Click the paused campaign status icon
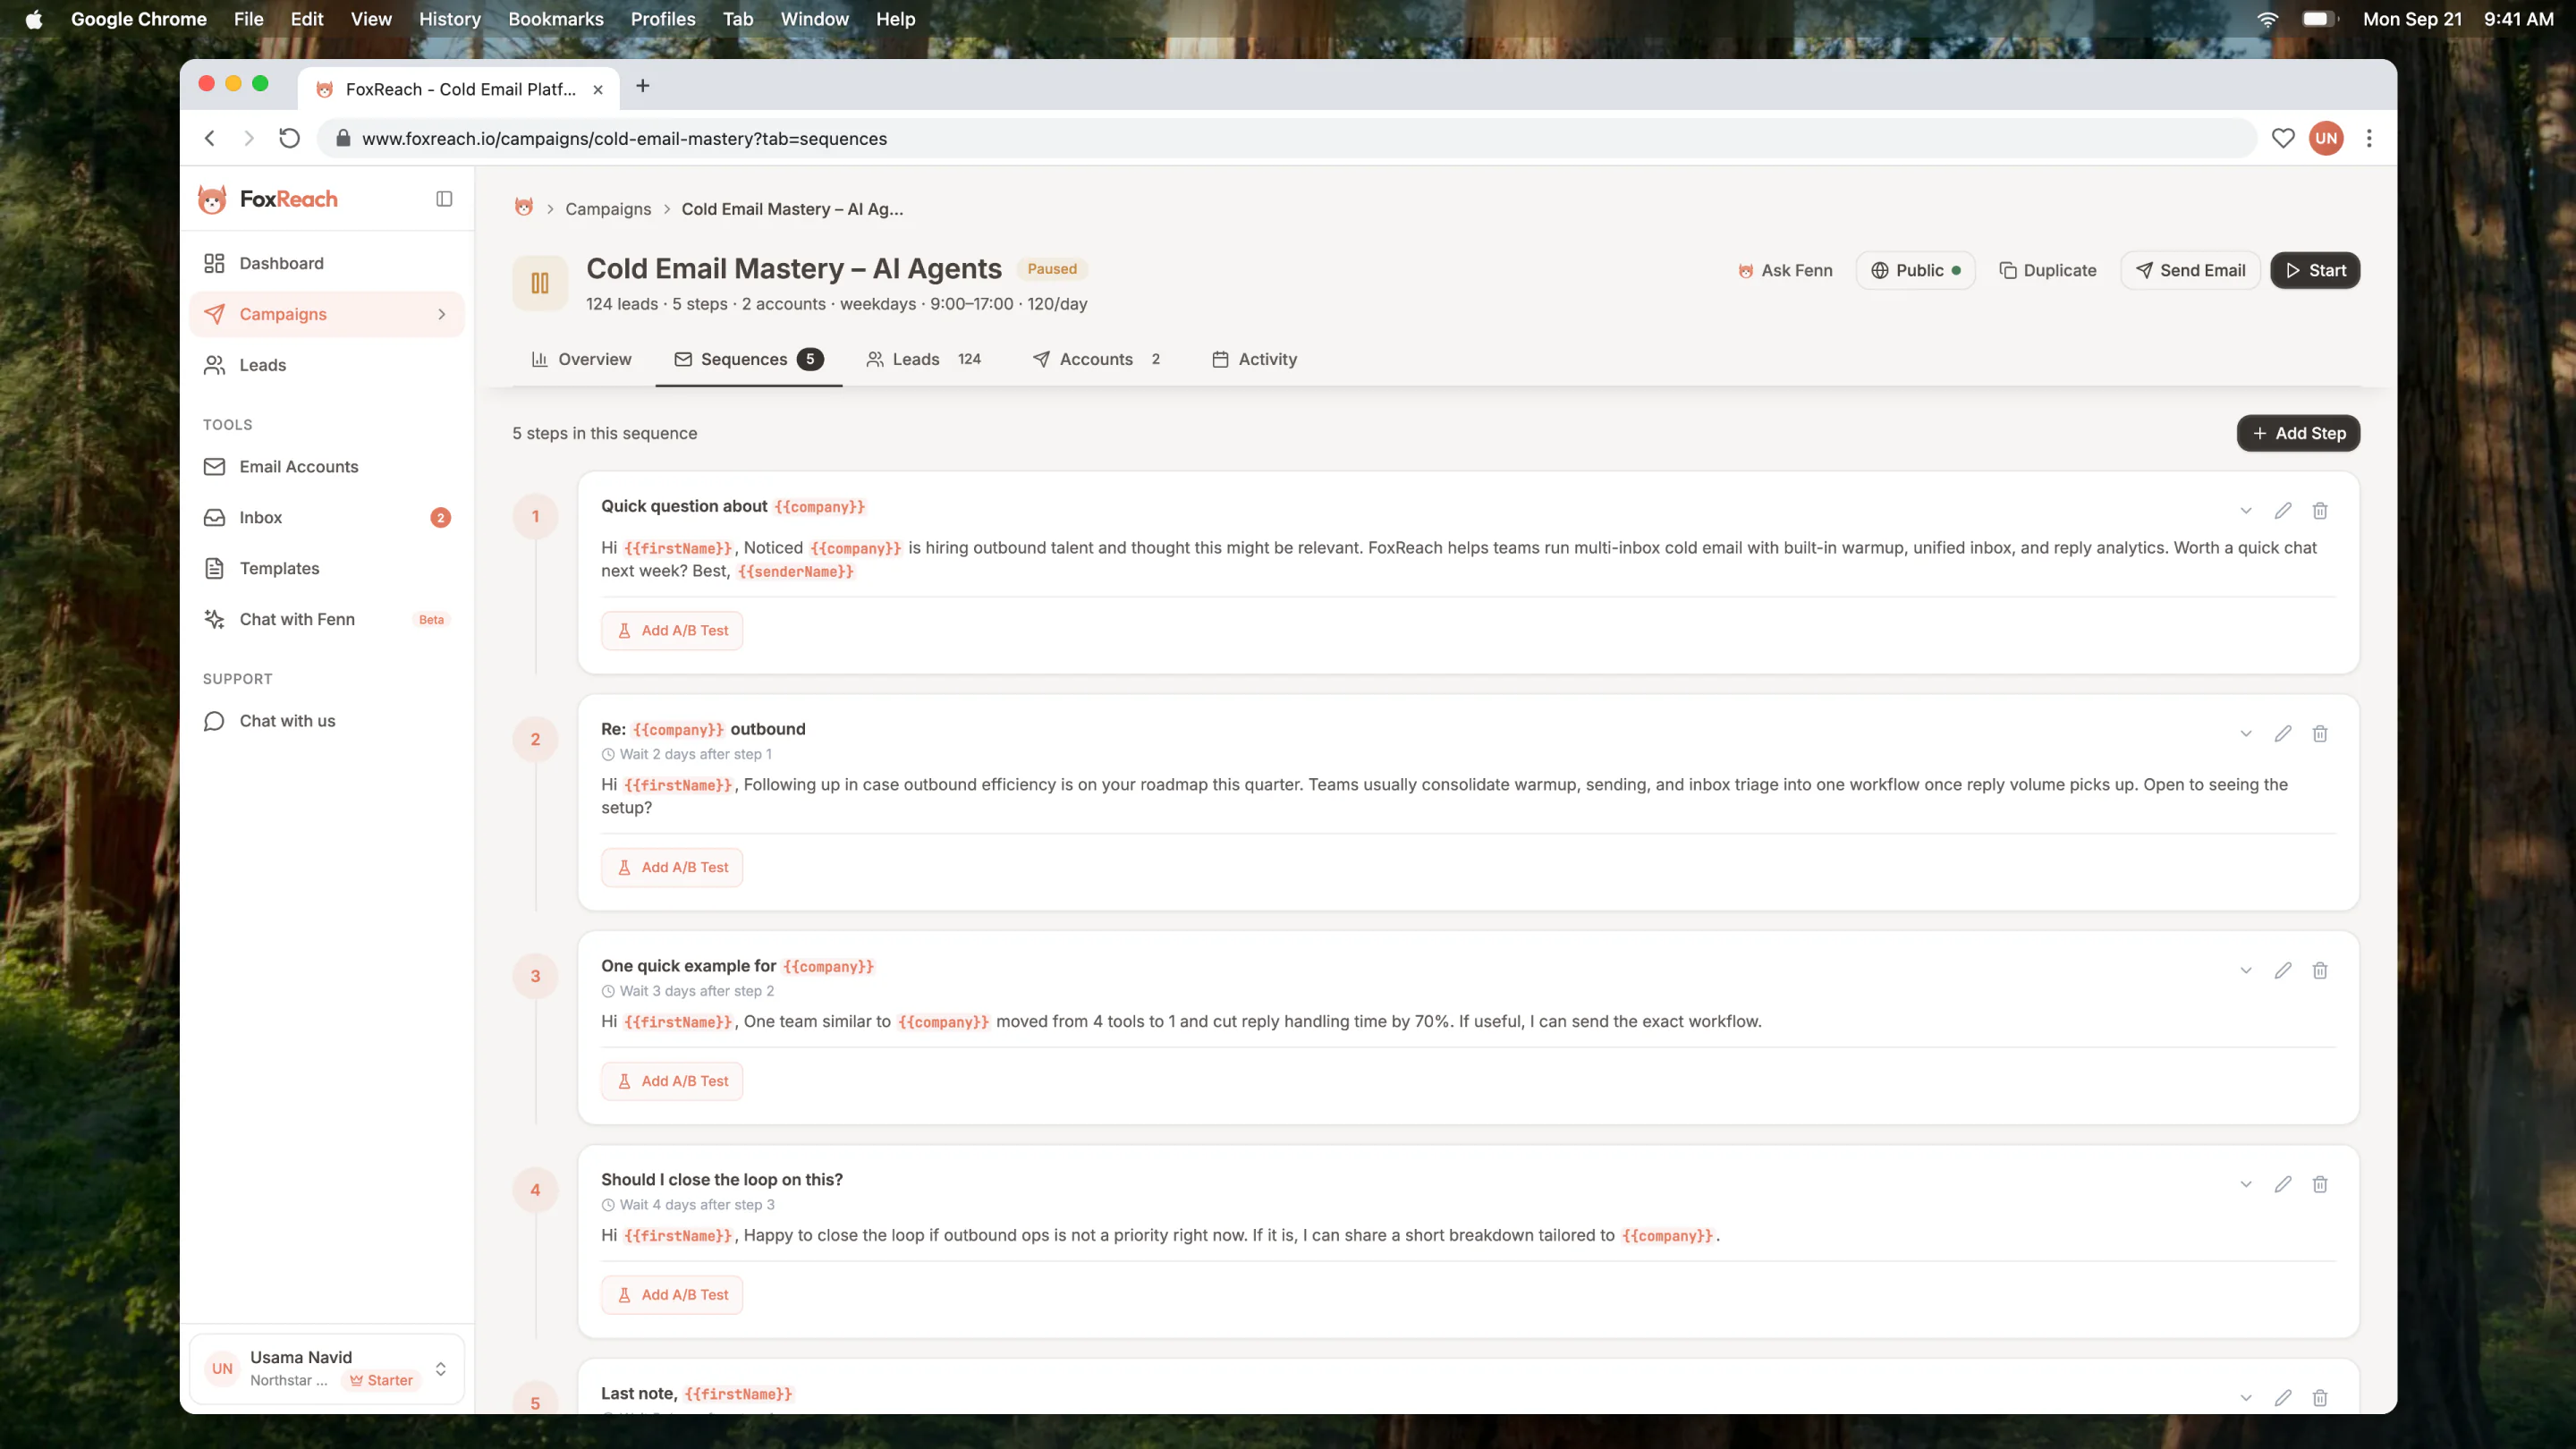The height and width of the screenshot is (1449, 2576). point(540,283)
